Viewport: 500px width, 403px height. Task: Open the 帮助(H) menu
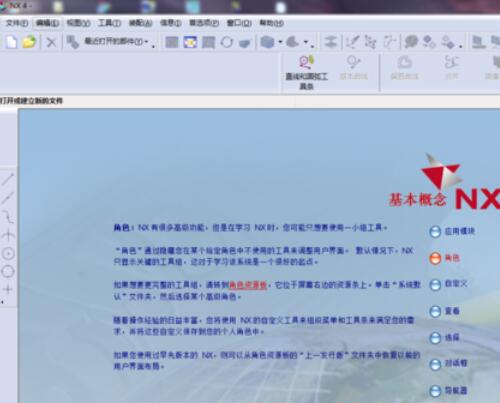pos(271,23)
